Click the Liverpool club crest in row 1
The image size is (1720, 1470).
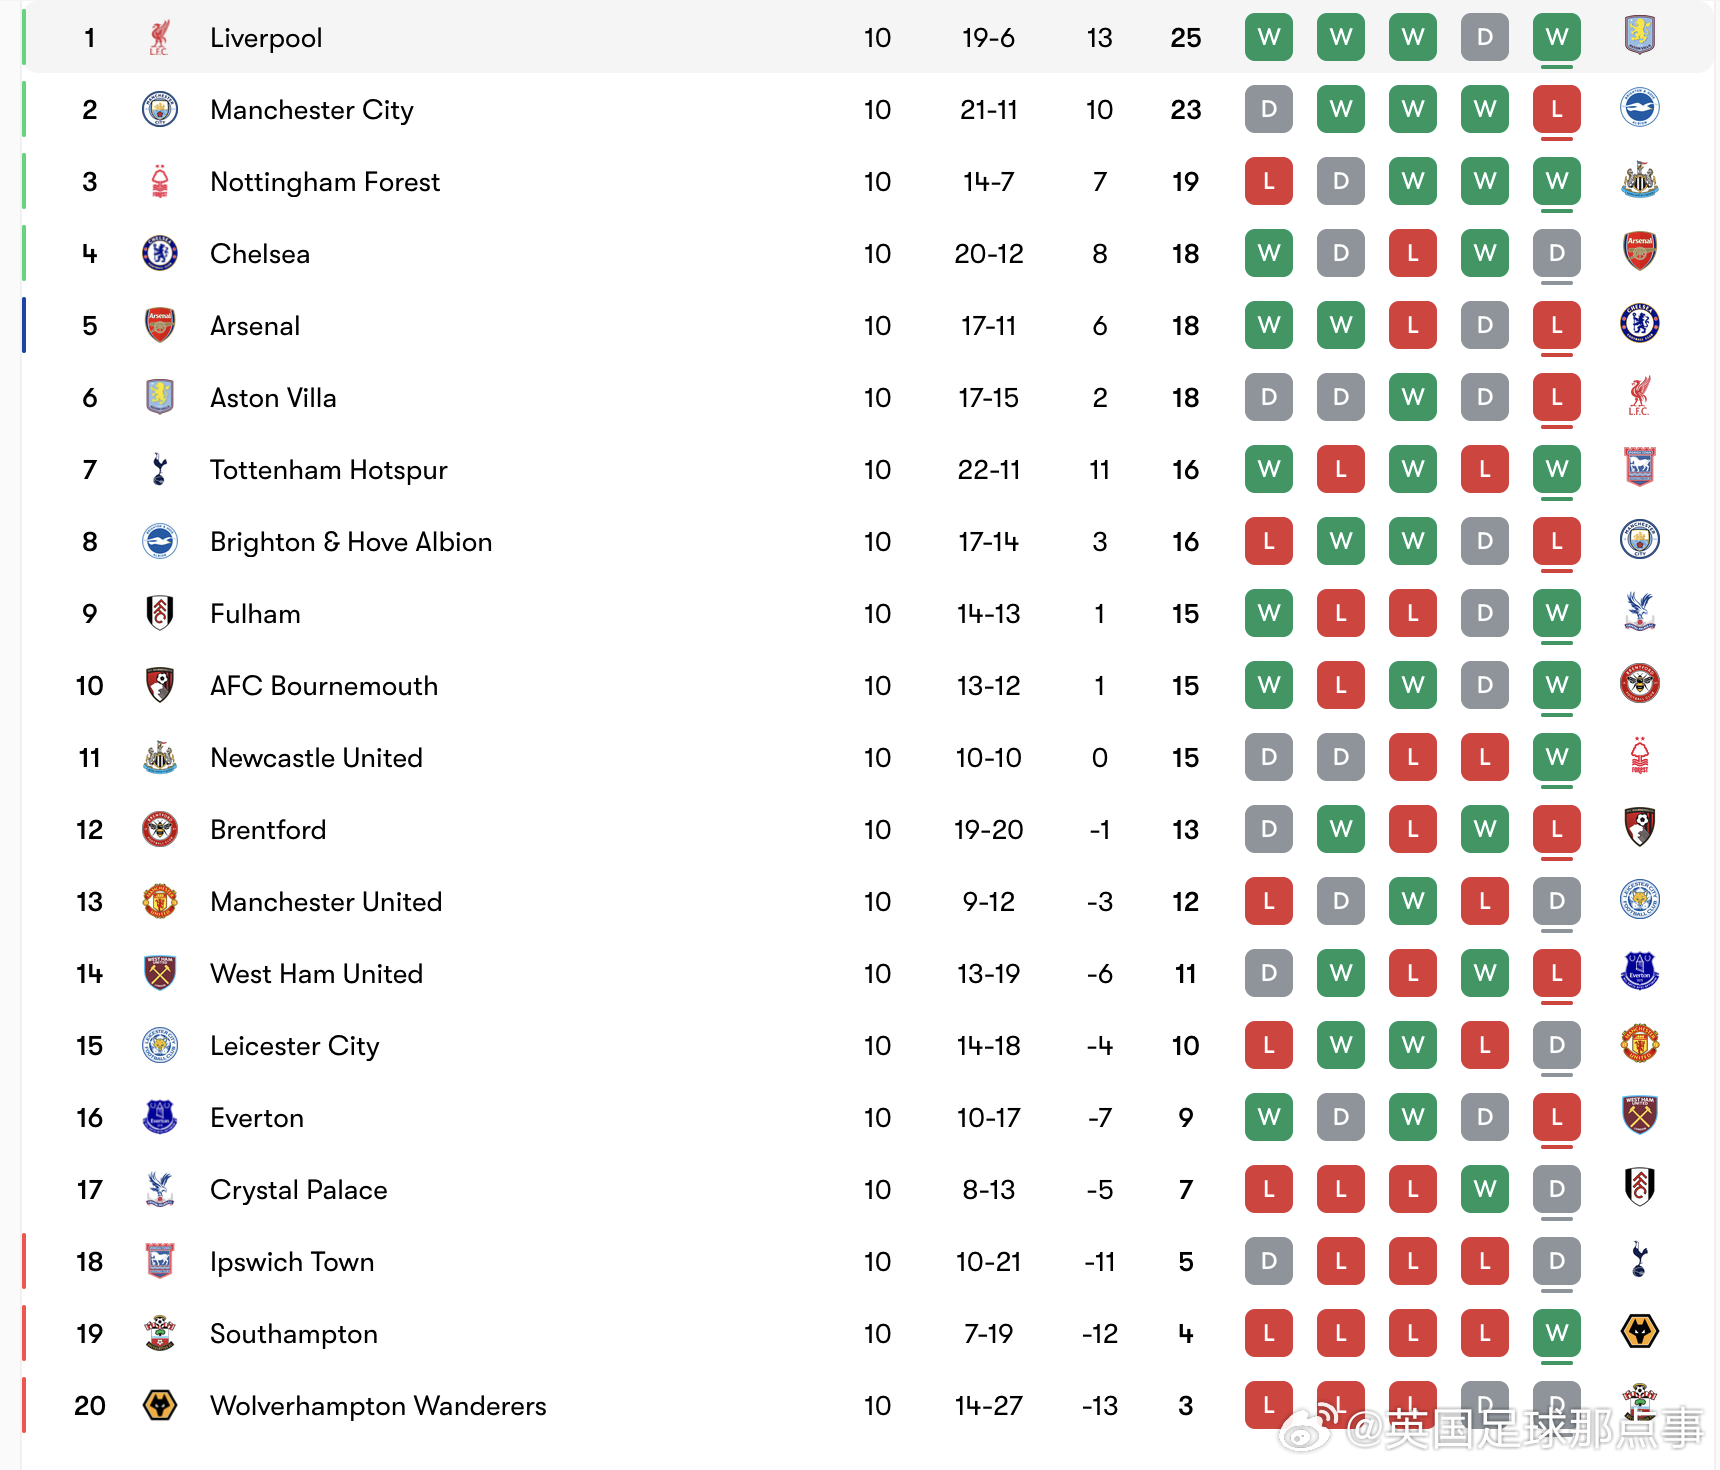(159, 38)
